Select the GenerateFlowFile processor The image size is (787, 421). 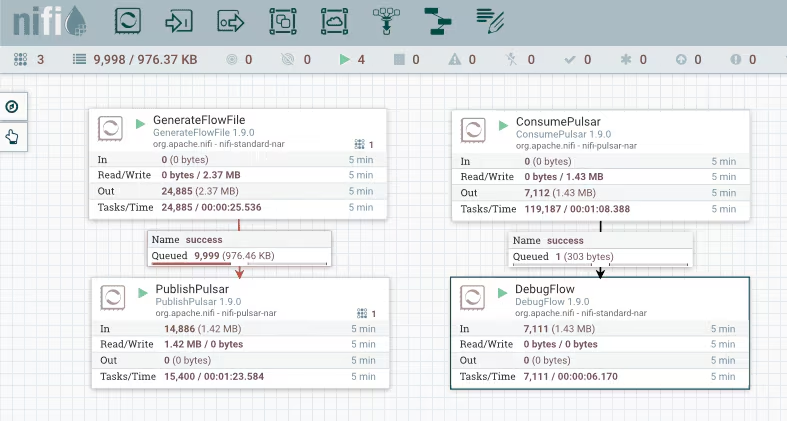click(x=198, y=120)
